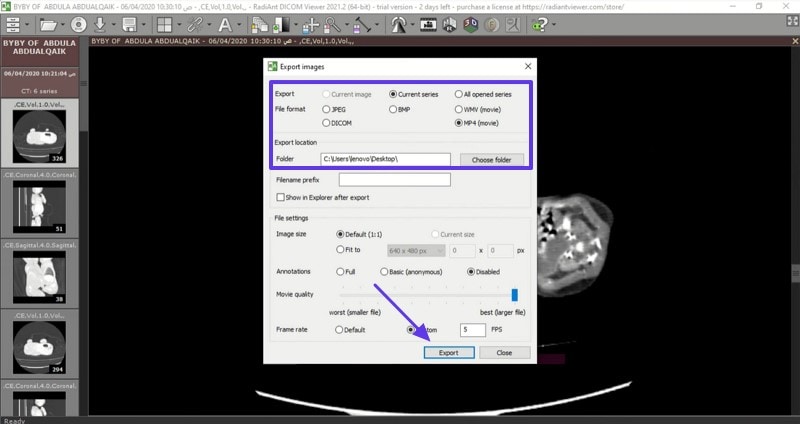
Task: Expand the measurement tools dropdown arrow
Action: [x=377, y=24]
